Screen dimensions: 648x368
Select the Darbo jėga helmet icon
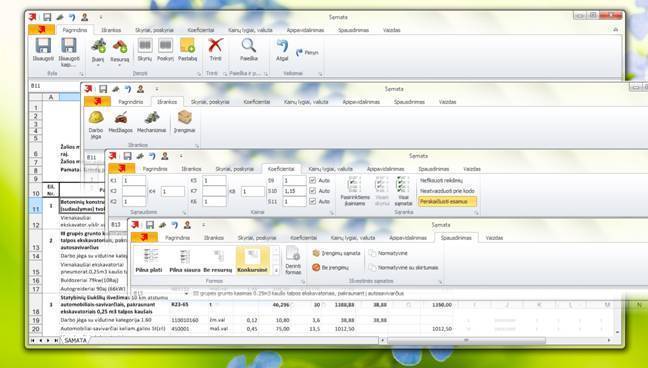[x=96, y=117]
